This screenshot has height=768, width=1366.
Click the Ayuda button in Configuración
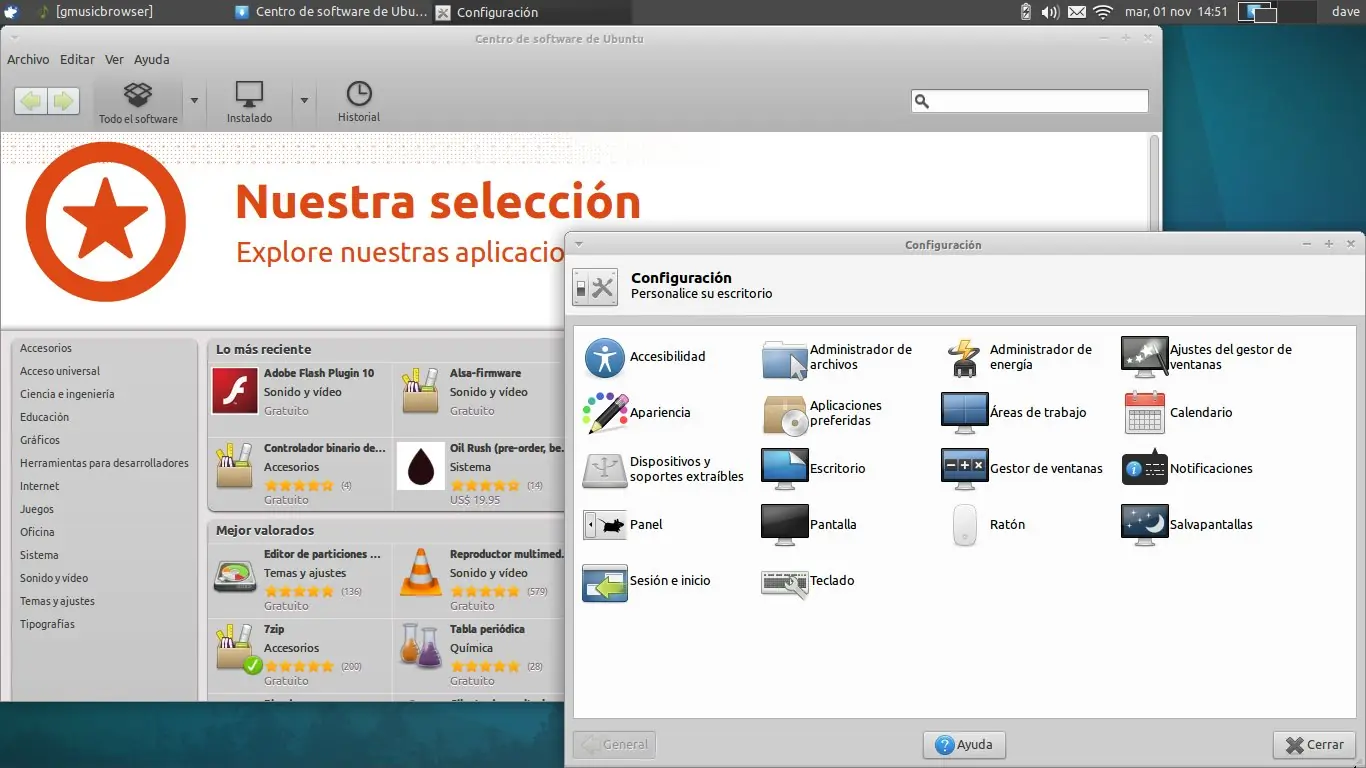tap(964, 745)
